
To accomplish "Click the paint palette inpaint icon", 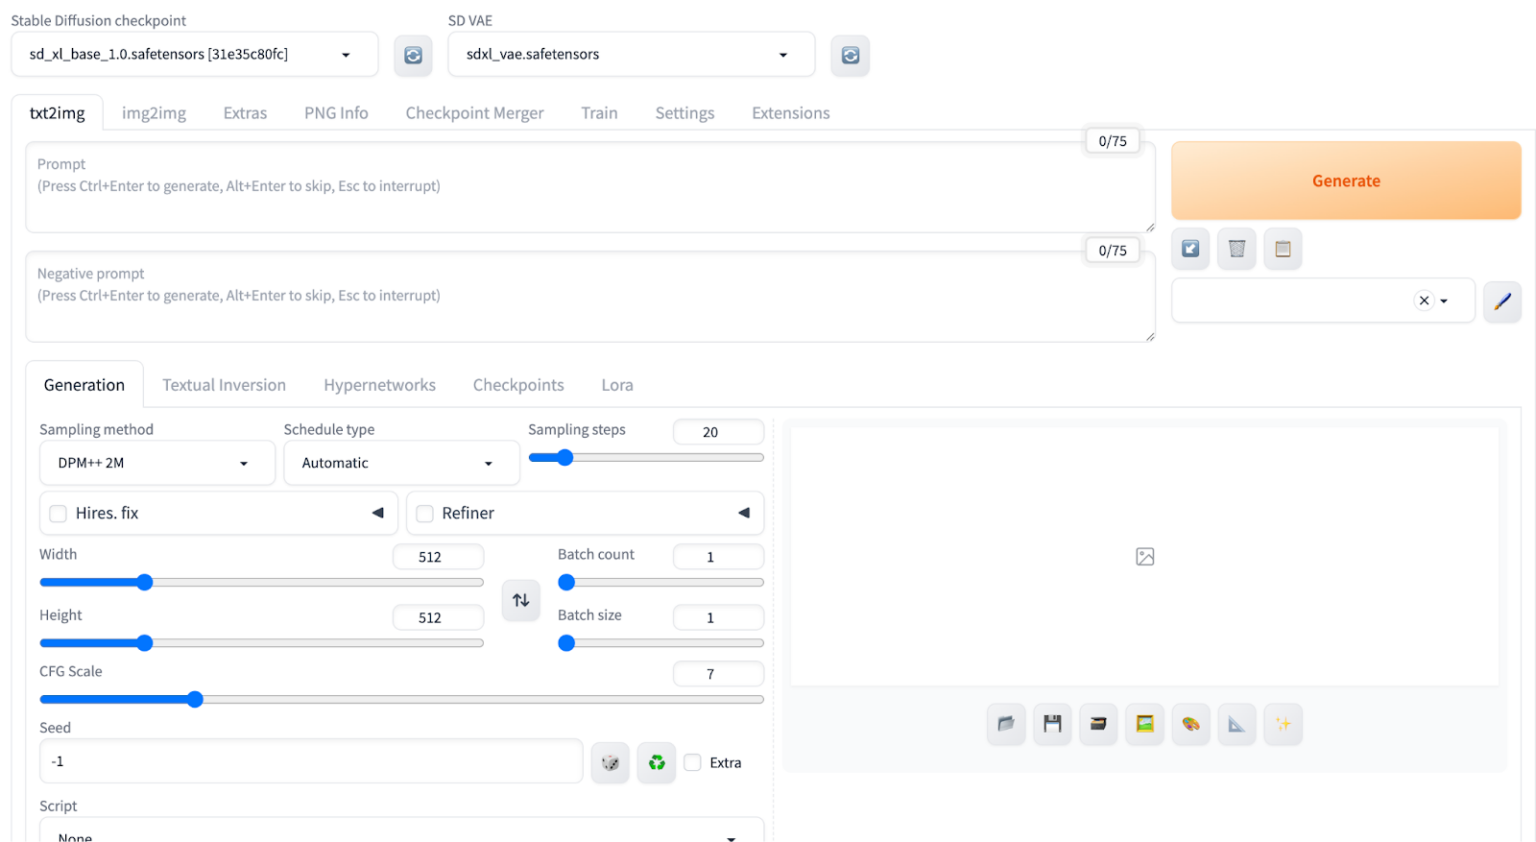I will (1190, 724).
